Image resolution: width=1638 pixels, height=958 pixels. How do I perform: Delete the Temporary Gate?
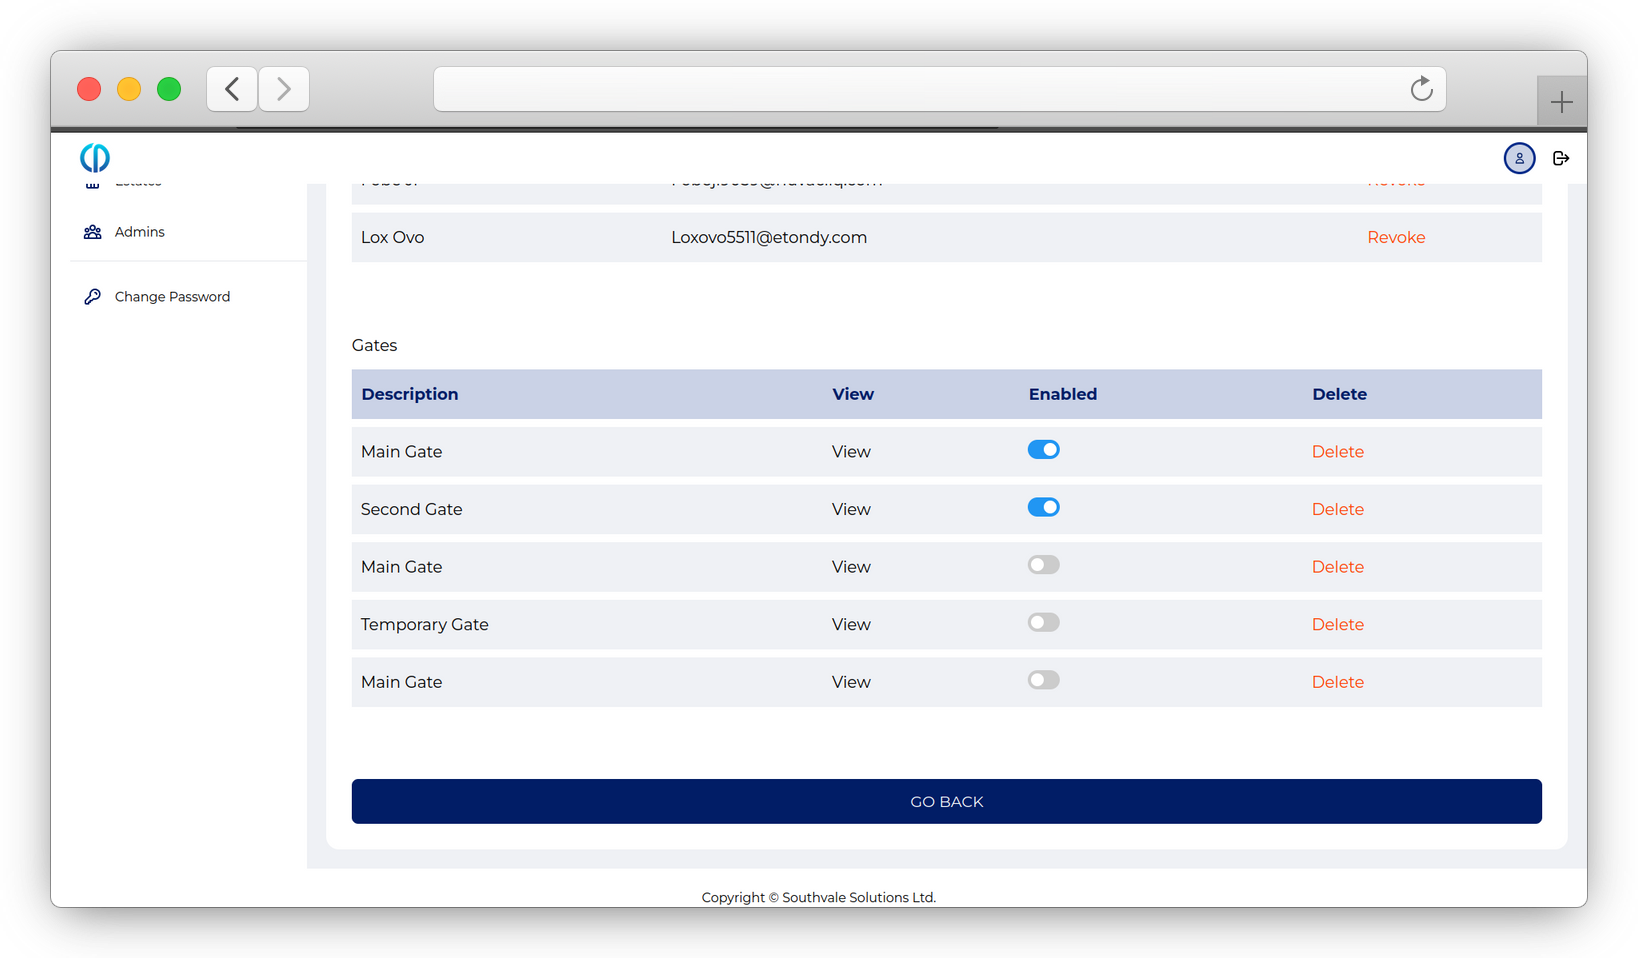pyautogui.click(x=1337, y=625)
